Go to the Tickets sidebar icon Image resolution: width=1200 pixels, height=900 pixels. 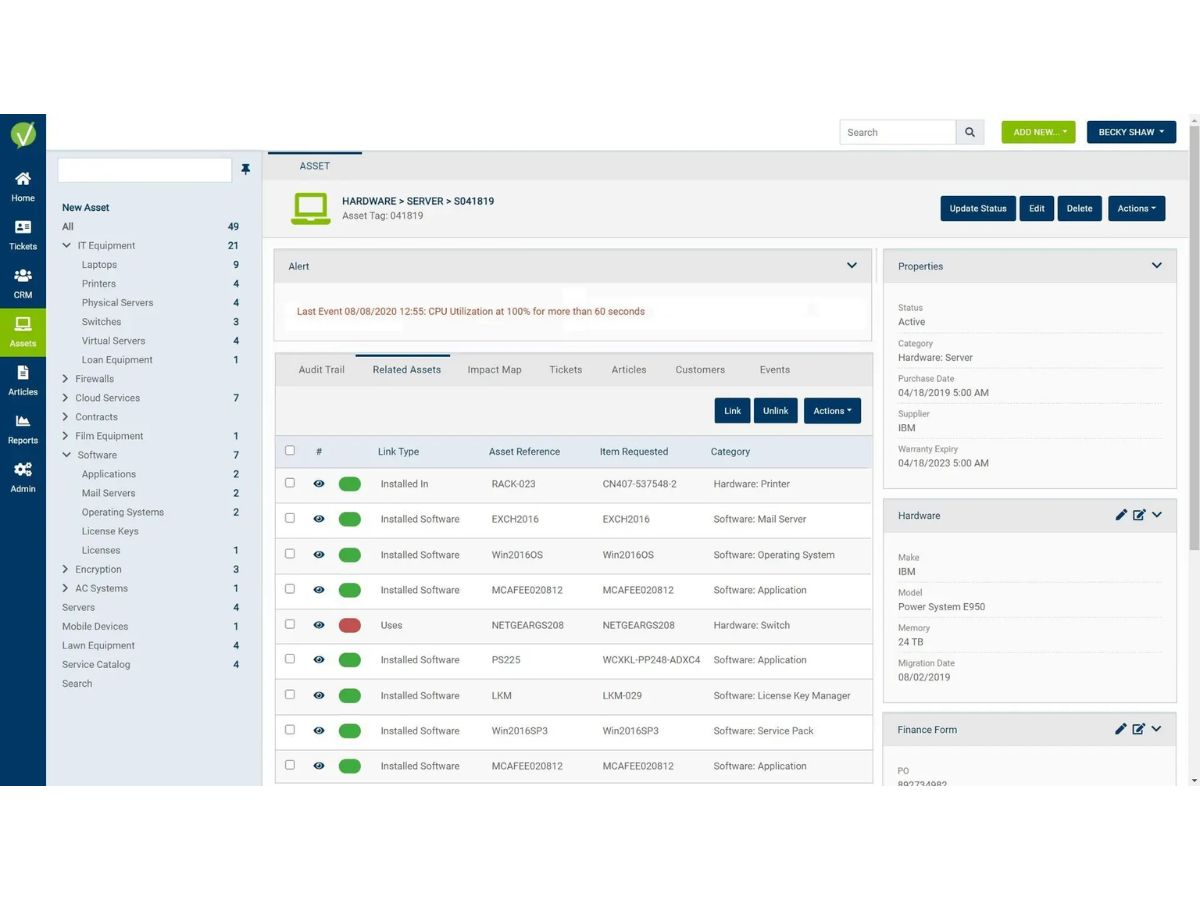pyautogui.click(x=23, y=235)
